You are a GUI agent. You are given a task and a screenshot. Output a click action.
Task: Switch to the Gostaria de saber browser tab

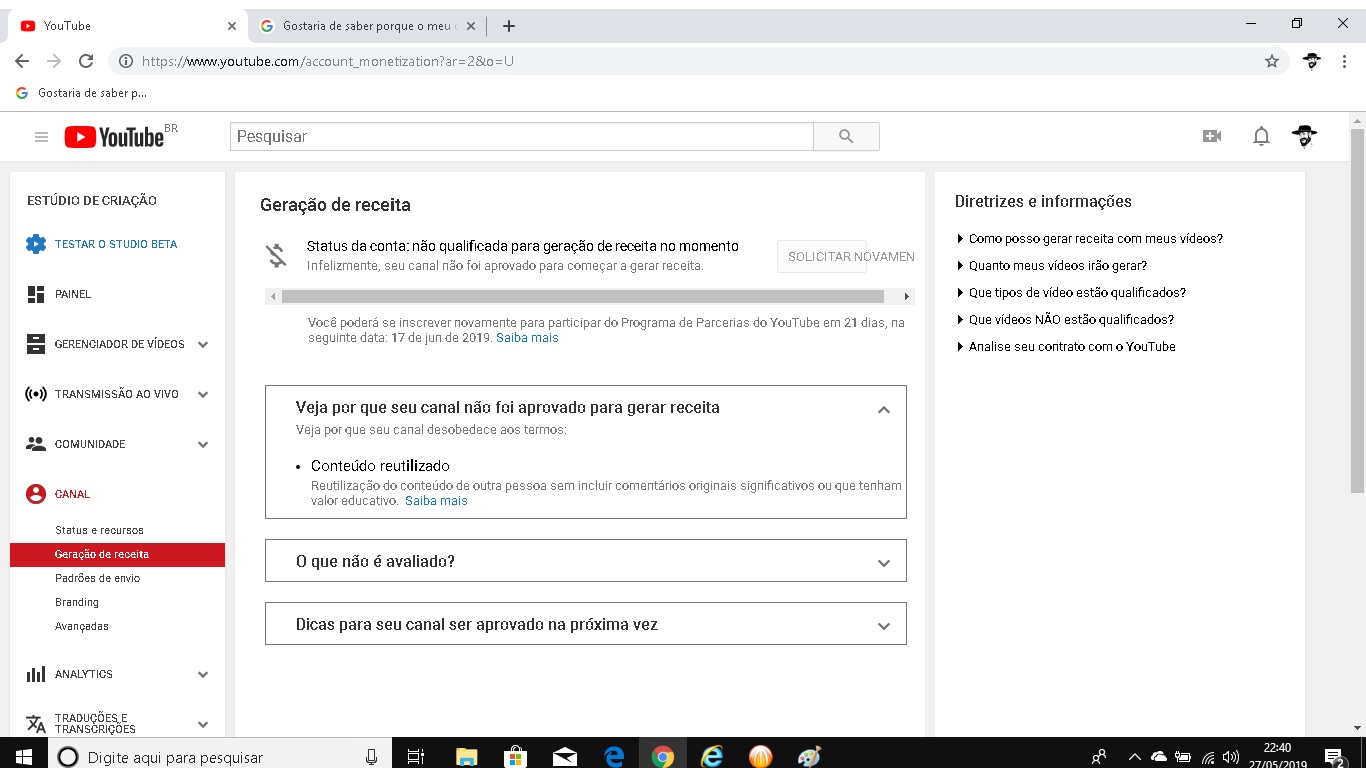pos(366,26)
